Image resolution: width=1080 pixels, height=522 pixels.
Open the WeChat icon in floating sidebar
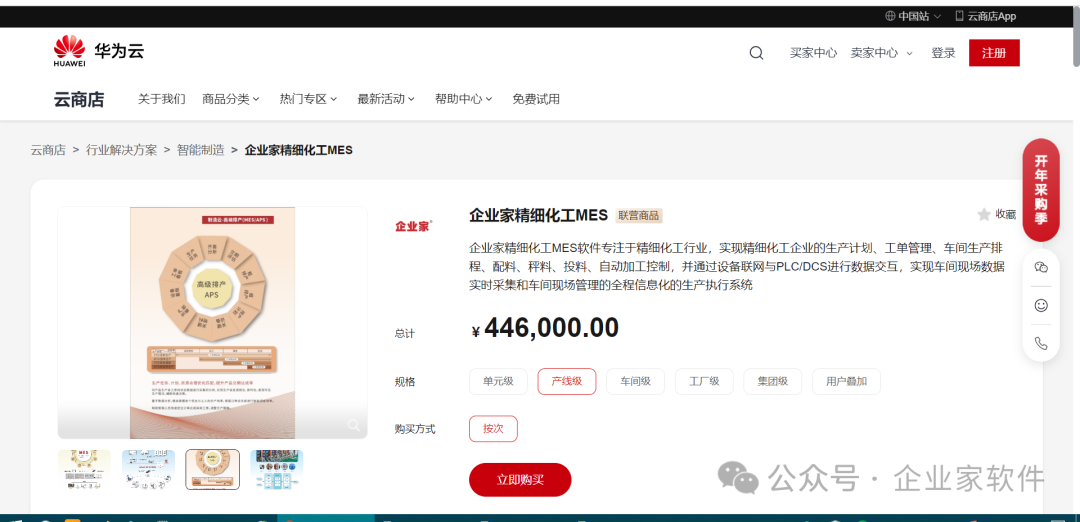coord(1041,267)
